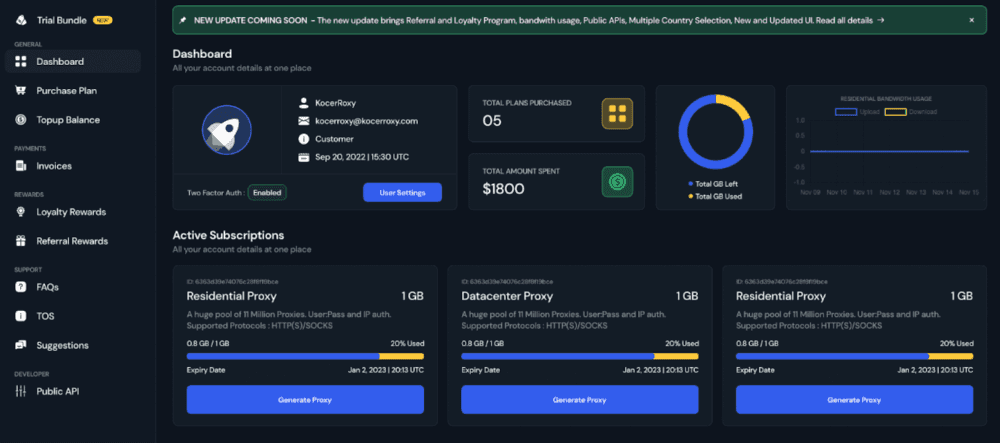Click the User Settings button
This screenshot has height=443, width=1000.
402,192
